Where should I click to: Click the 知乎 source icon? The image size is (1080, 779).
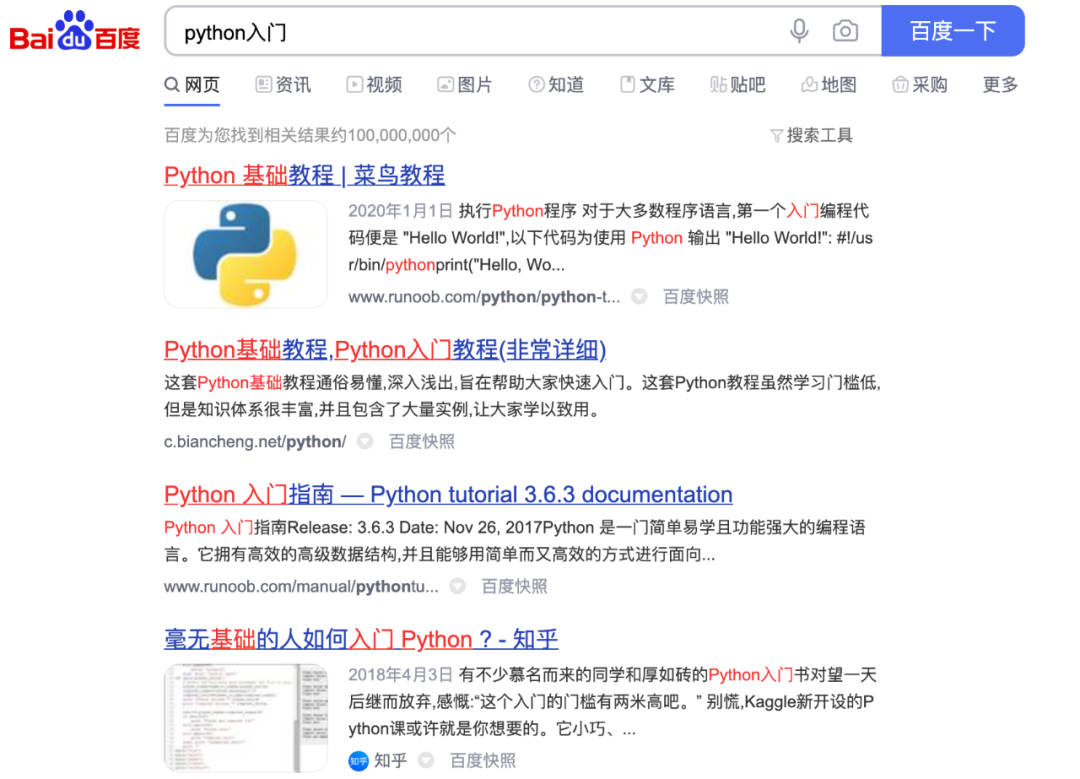click(x=358, y=760)
